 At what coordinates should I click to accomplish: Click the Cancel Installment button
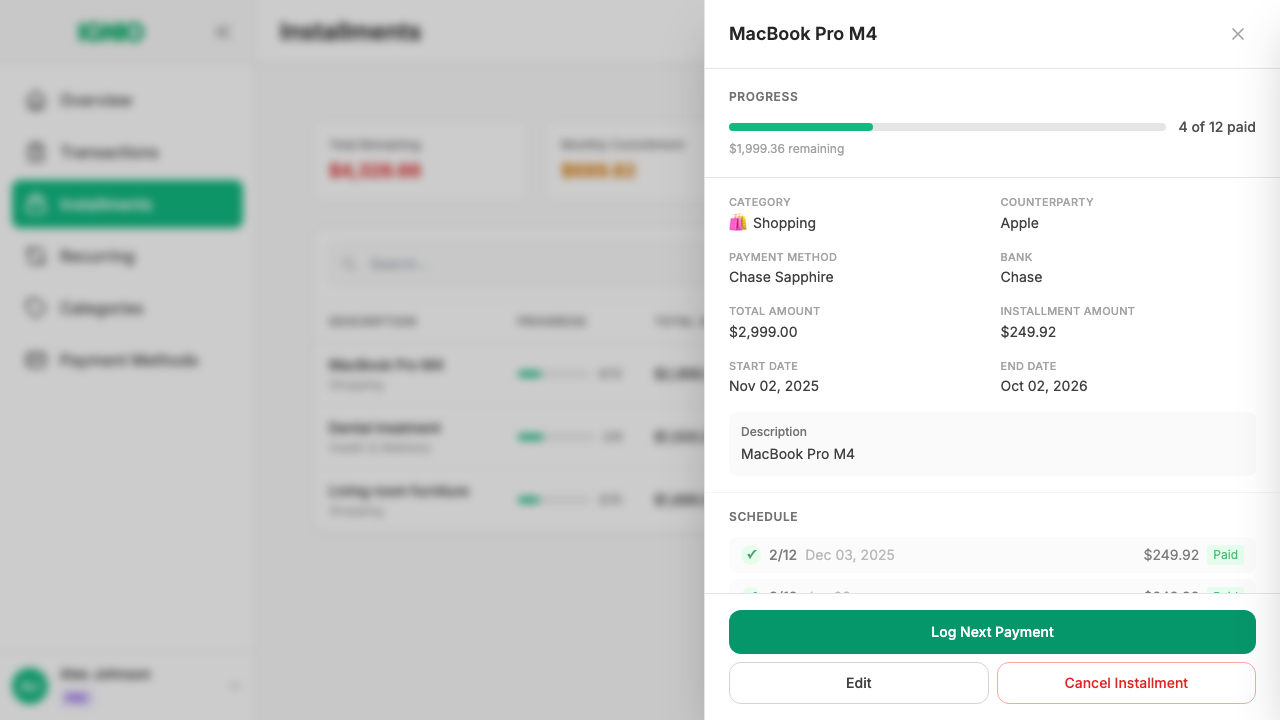click(1126, 683)
